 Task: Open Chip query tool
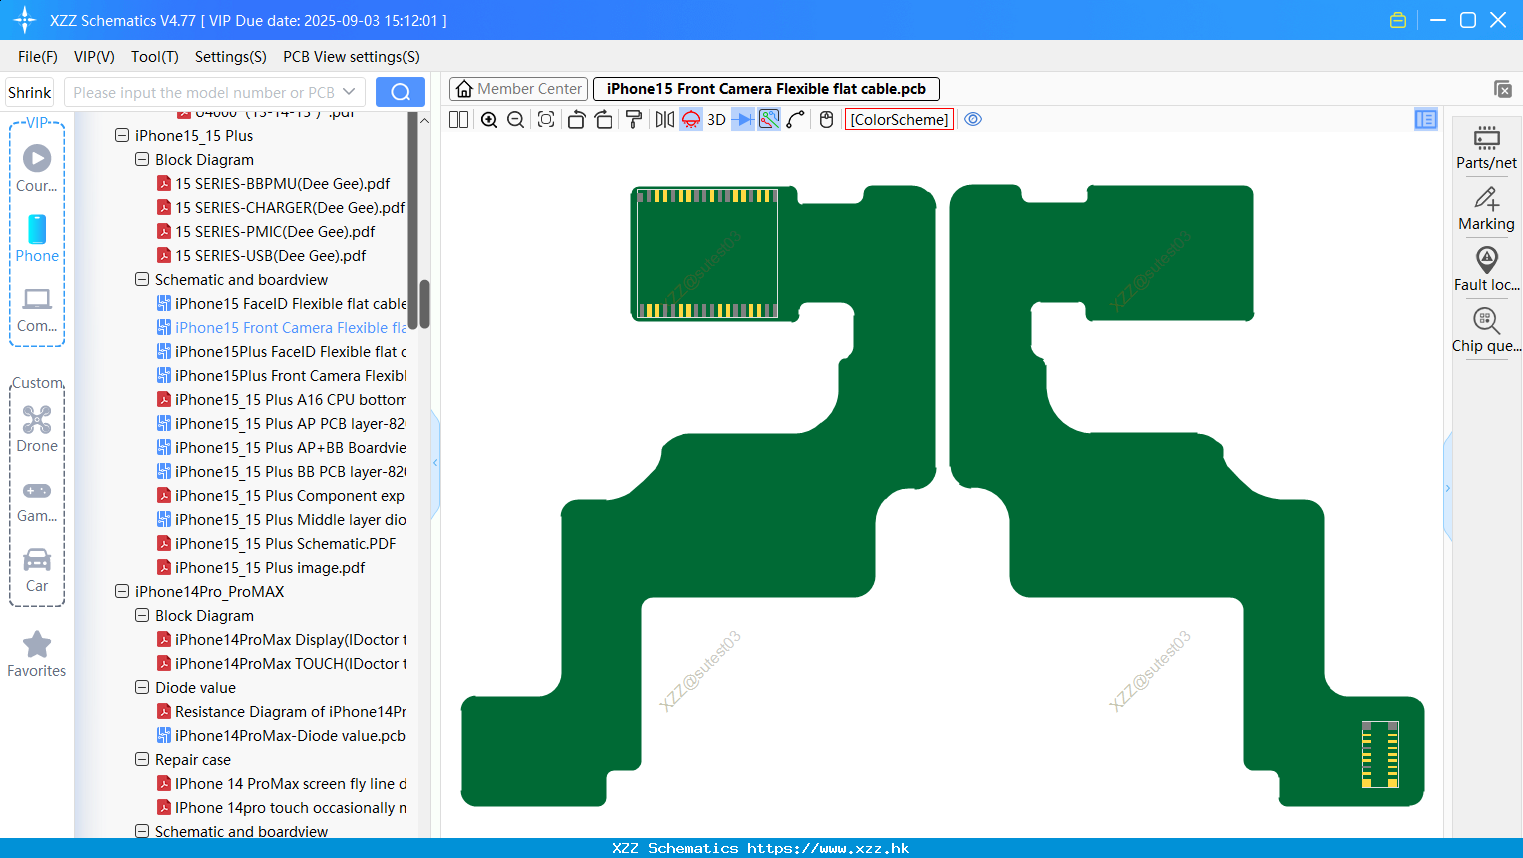(x=1486, y=330)
